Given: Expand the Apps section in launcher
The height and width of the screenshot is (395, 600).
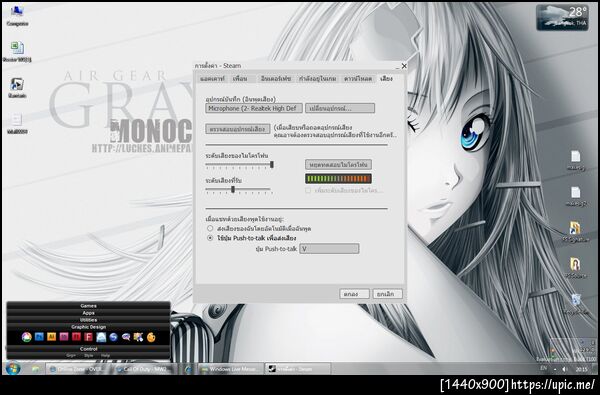Looking at the screenshot, I should point(88,313).
